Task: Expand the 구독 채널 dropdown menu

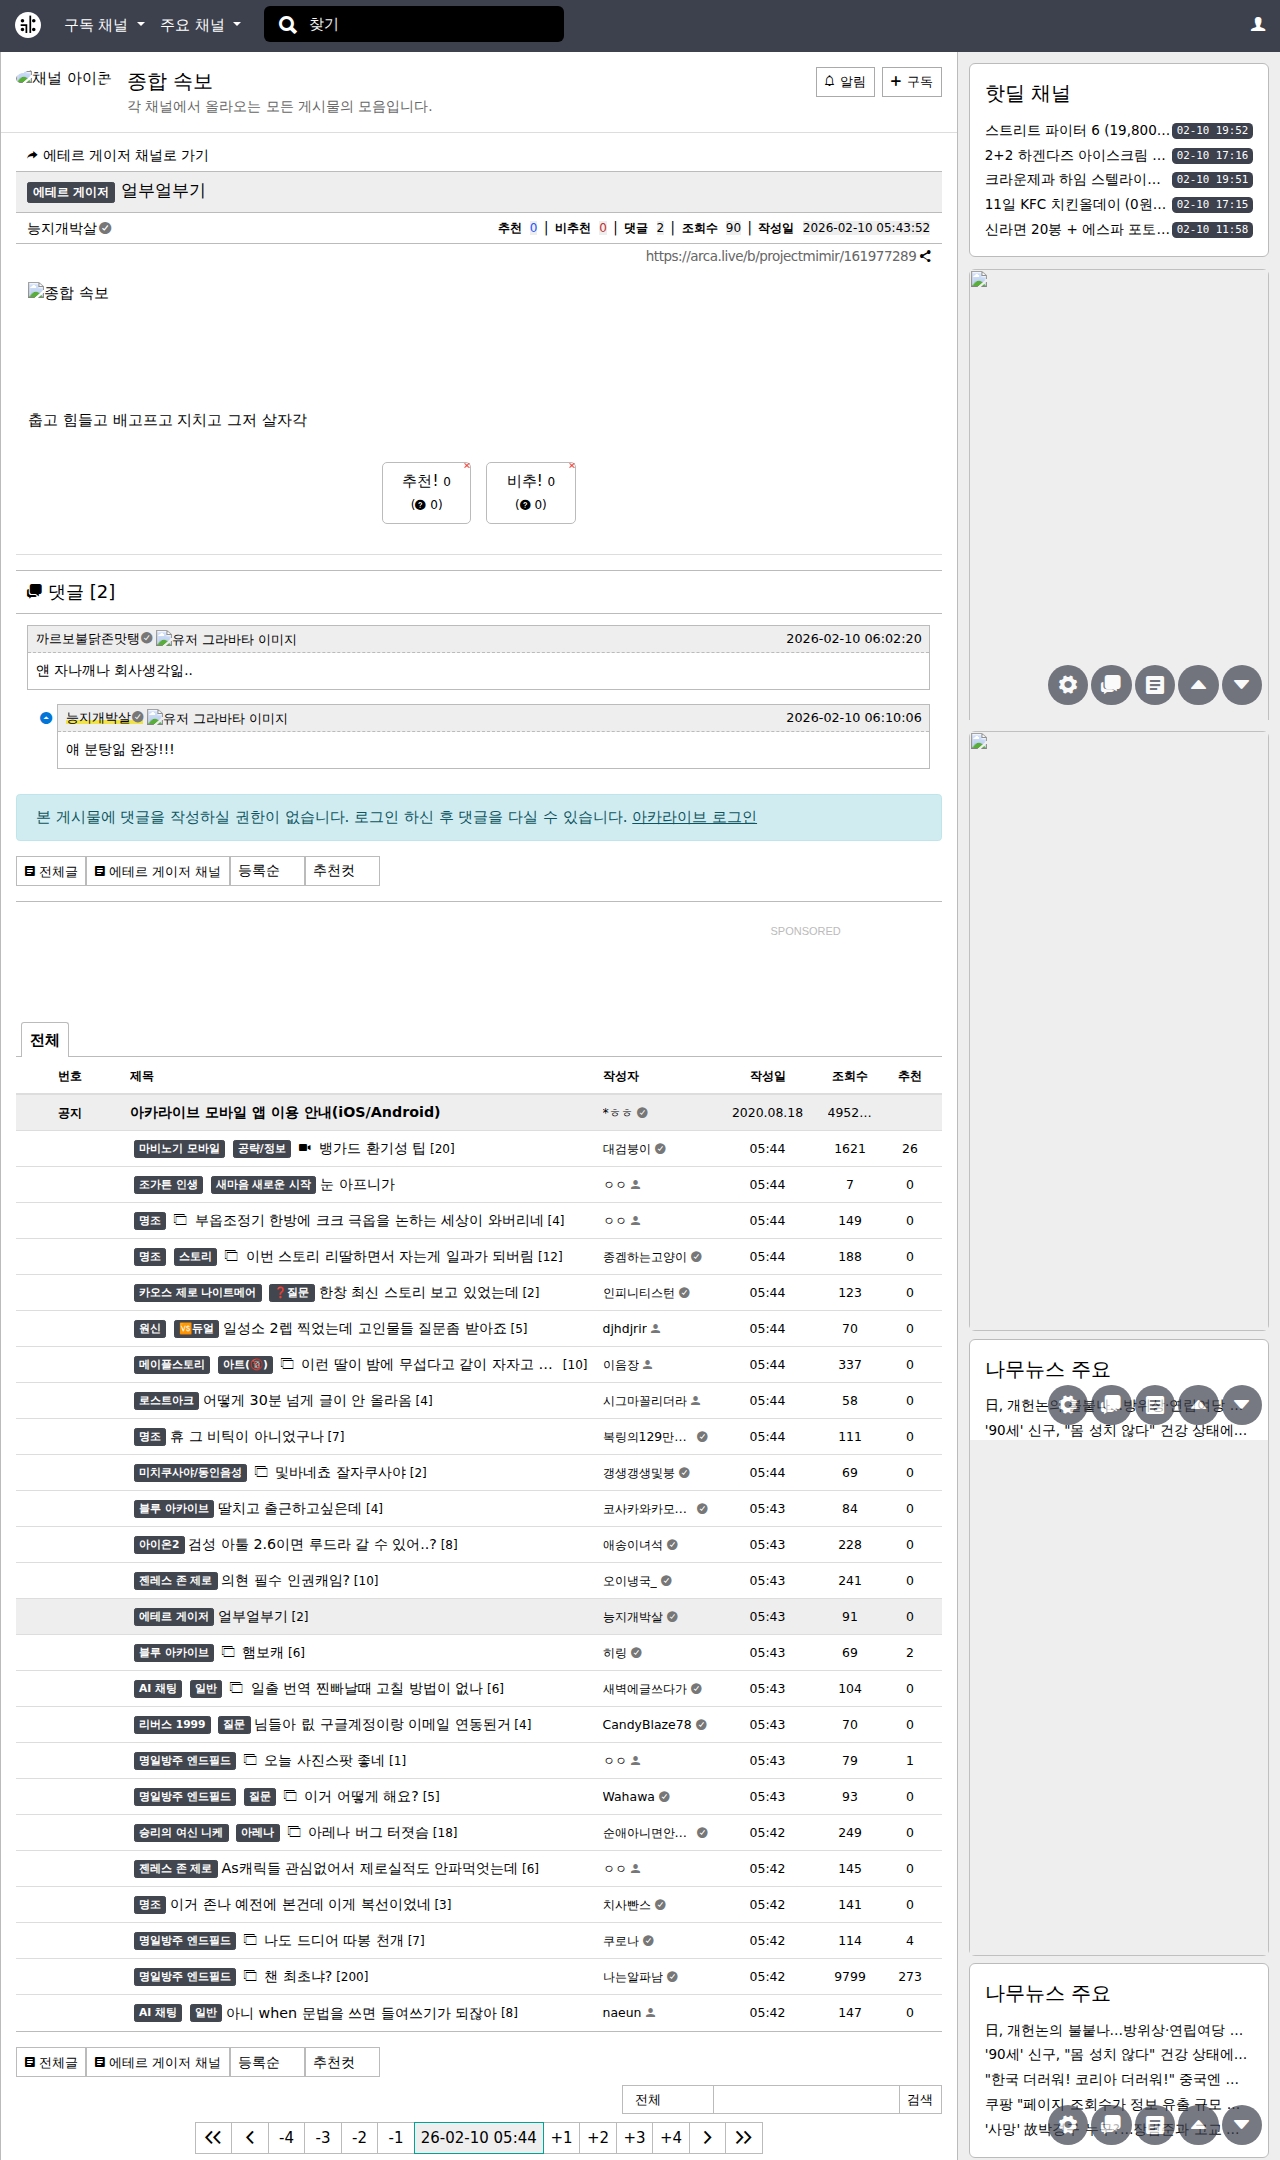Action: [104, 25]
